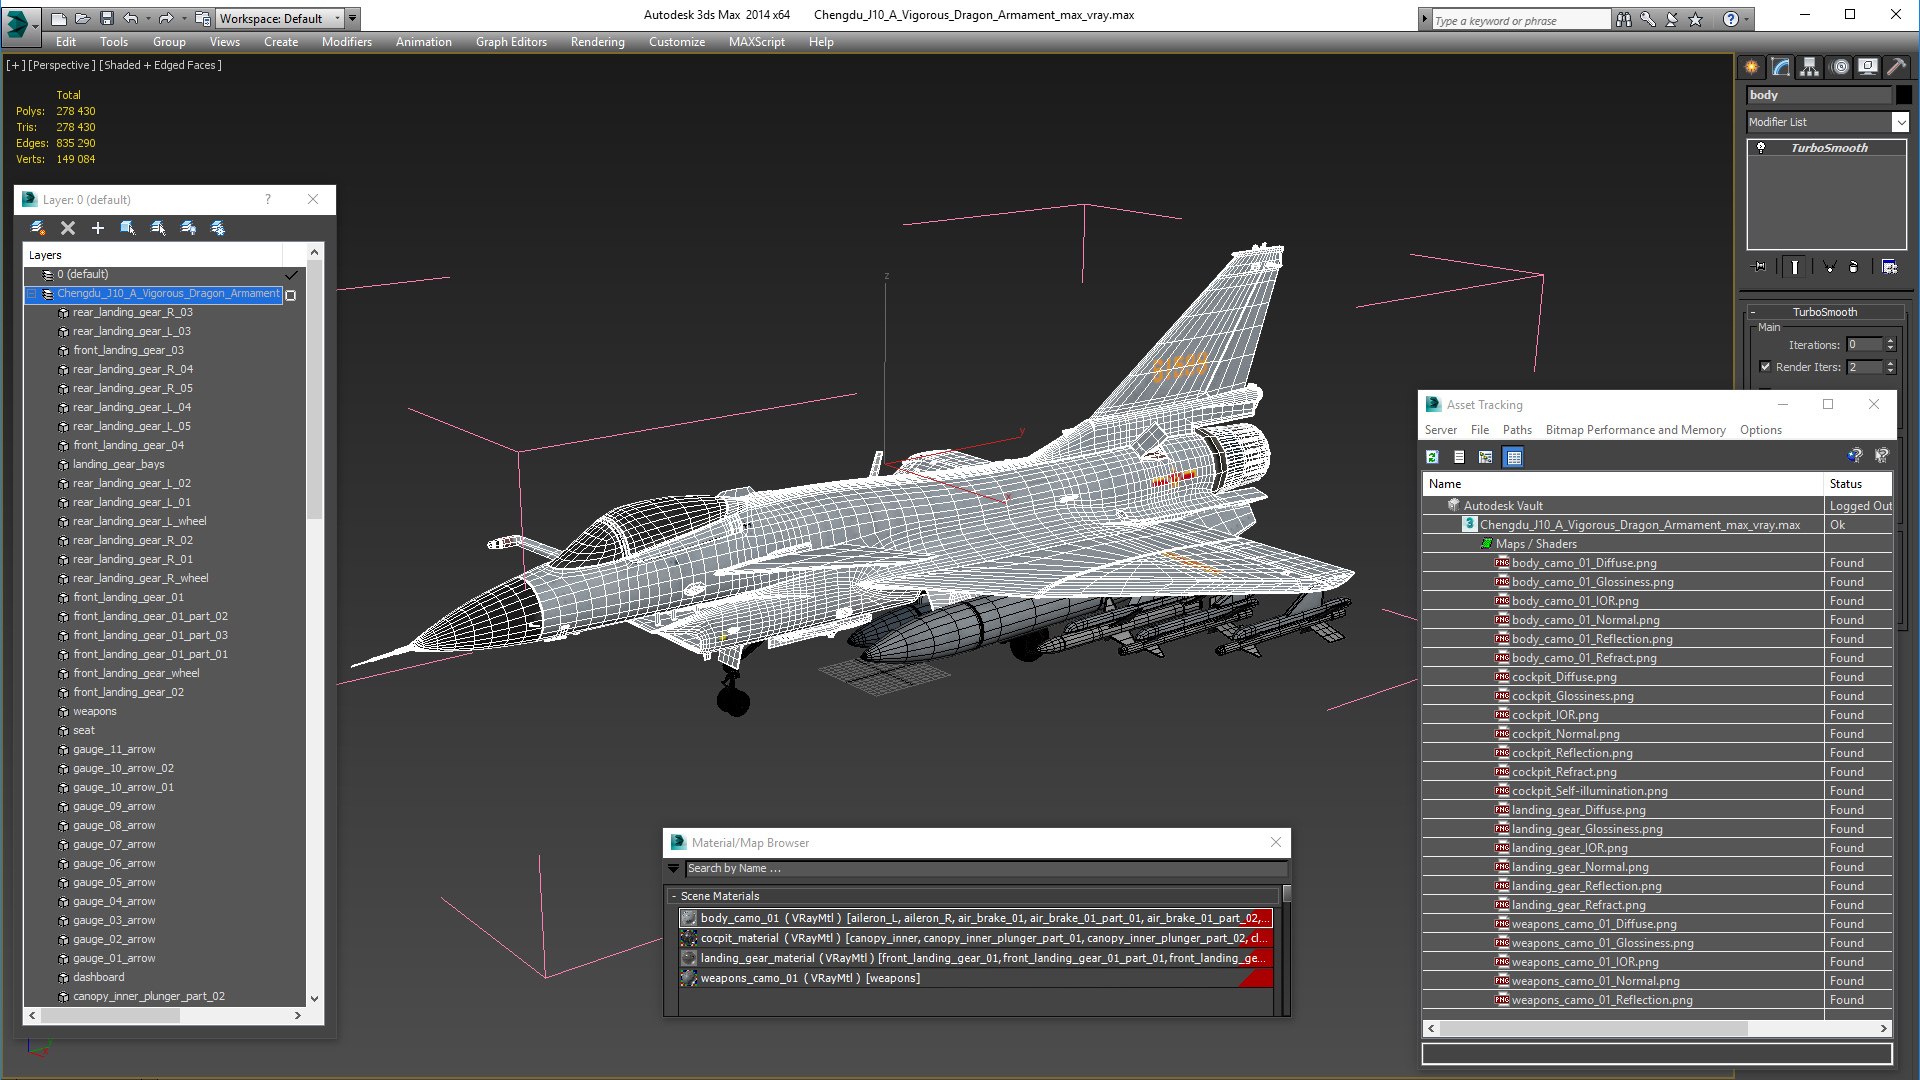Image resolution: width=1920 pixels, height=1080 pixels.
Task: Open the undo history dropdown arrow
Action: point(148,18)
